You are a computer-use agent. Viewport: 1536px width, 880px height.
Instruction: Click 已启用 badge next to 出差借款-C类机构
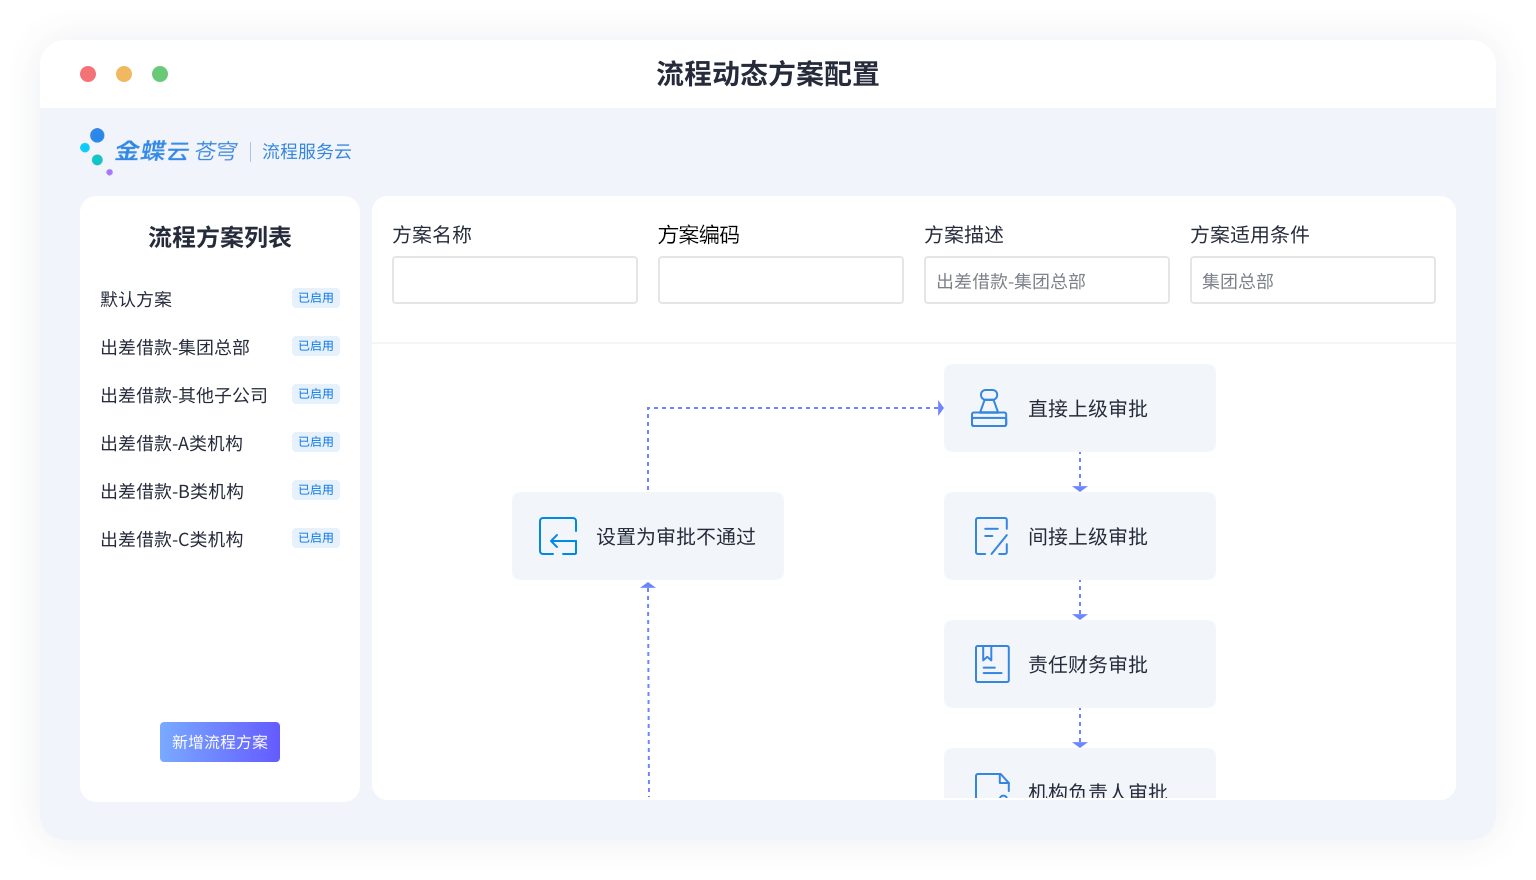point(316,538)
